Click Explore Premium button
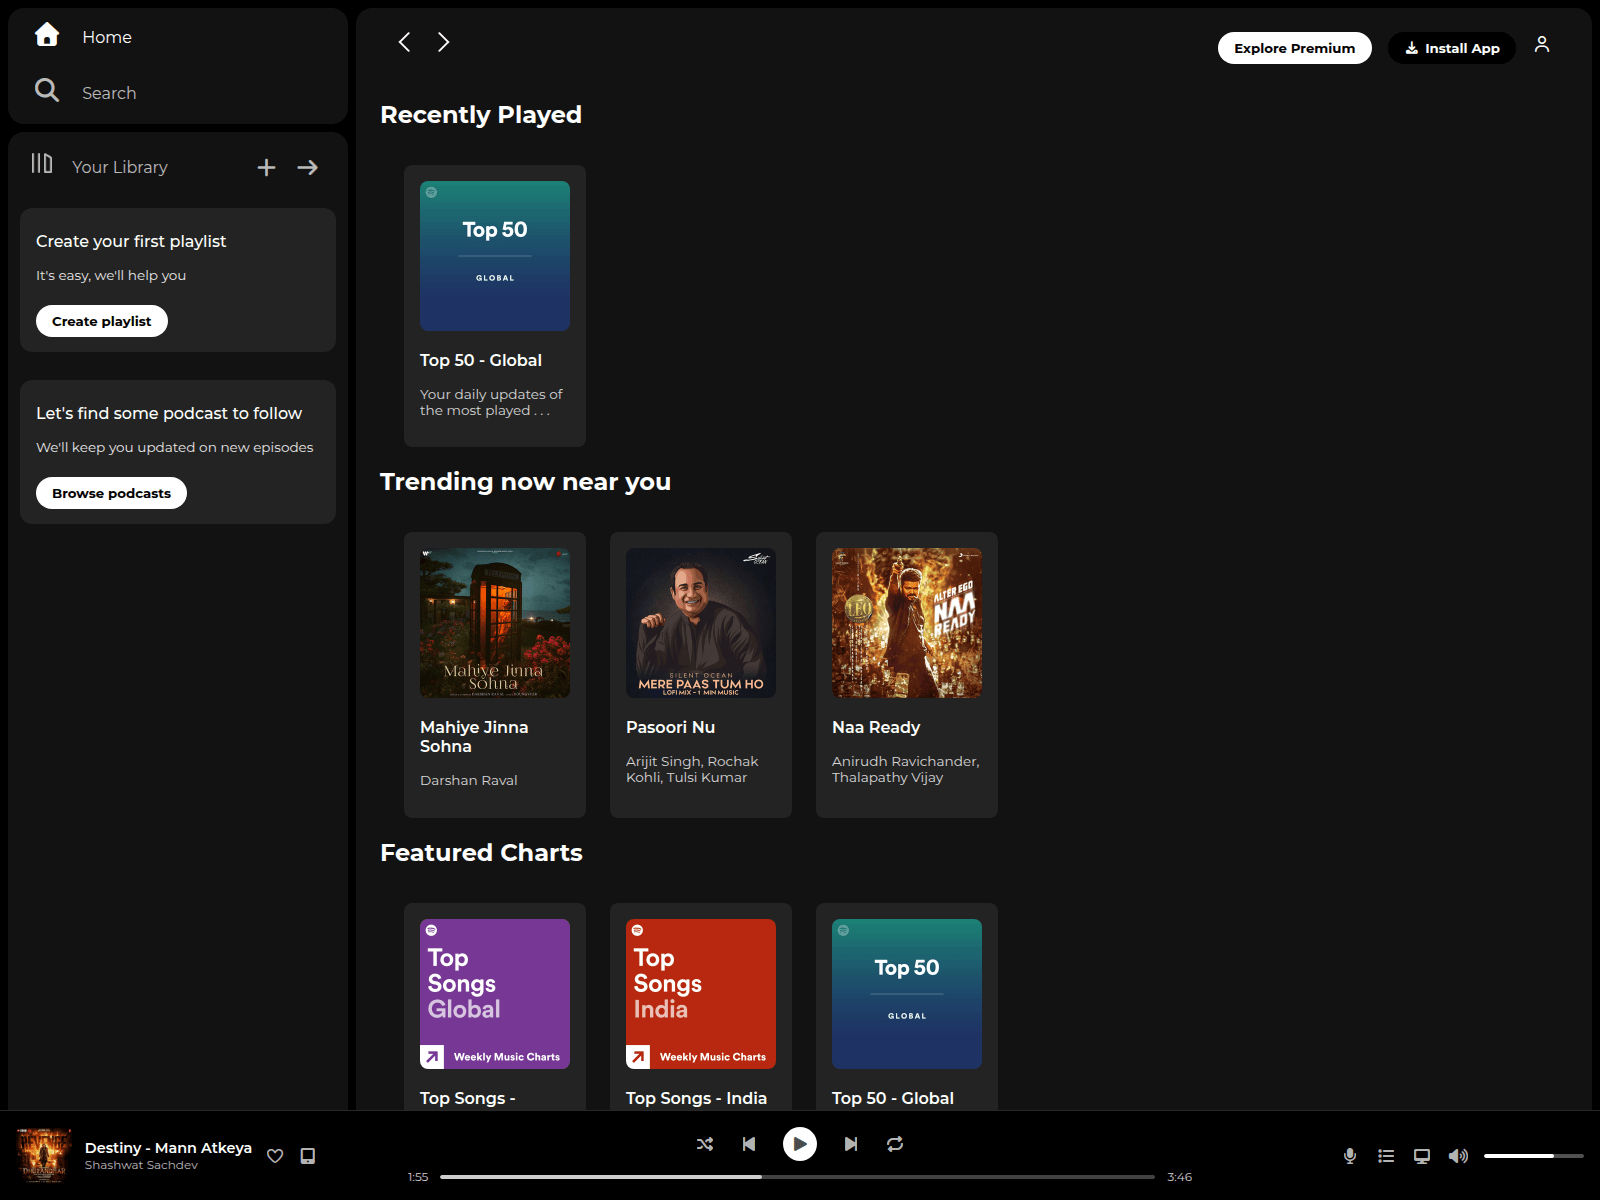Image resolution: width=1600 pixels, height=1200 pixels. point(1294,48)
